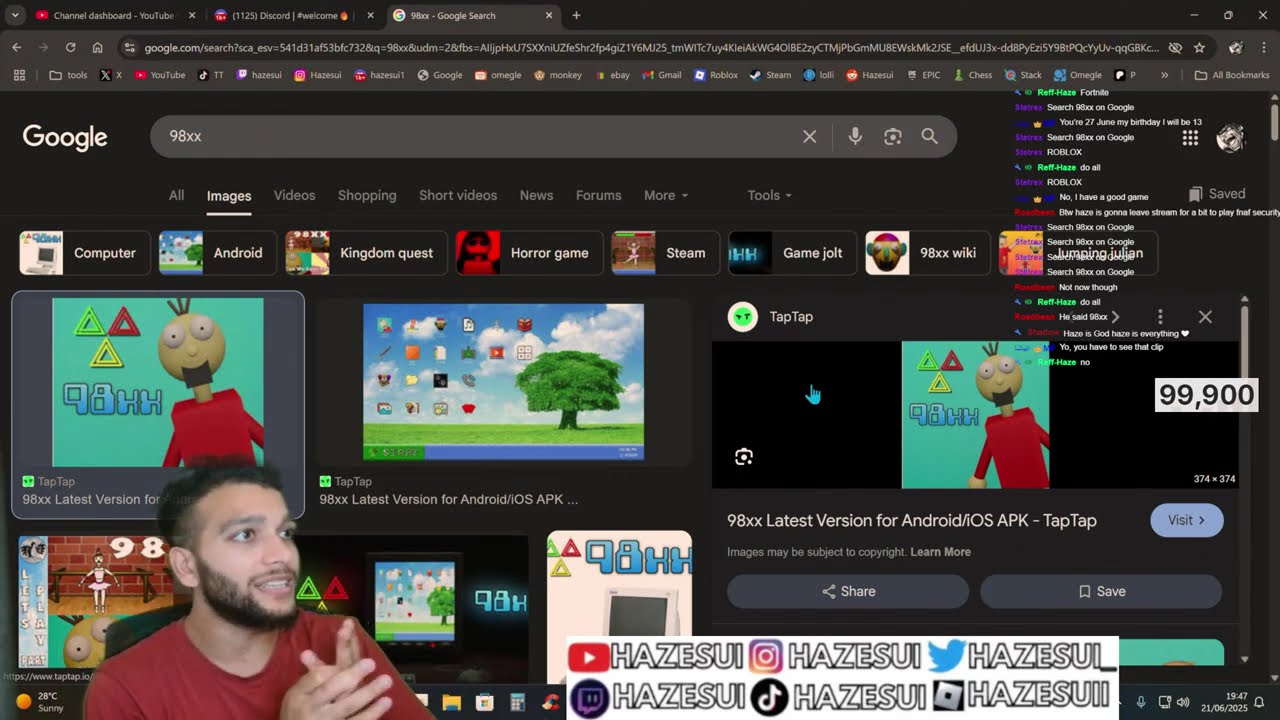Expand the More search filters dropdown
Image resolution: width=1280 pixels, height=720 pixels.
(666, 195)
